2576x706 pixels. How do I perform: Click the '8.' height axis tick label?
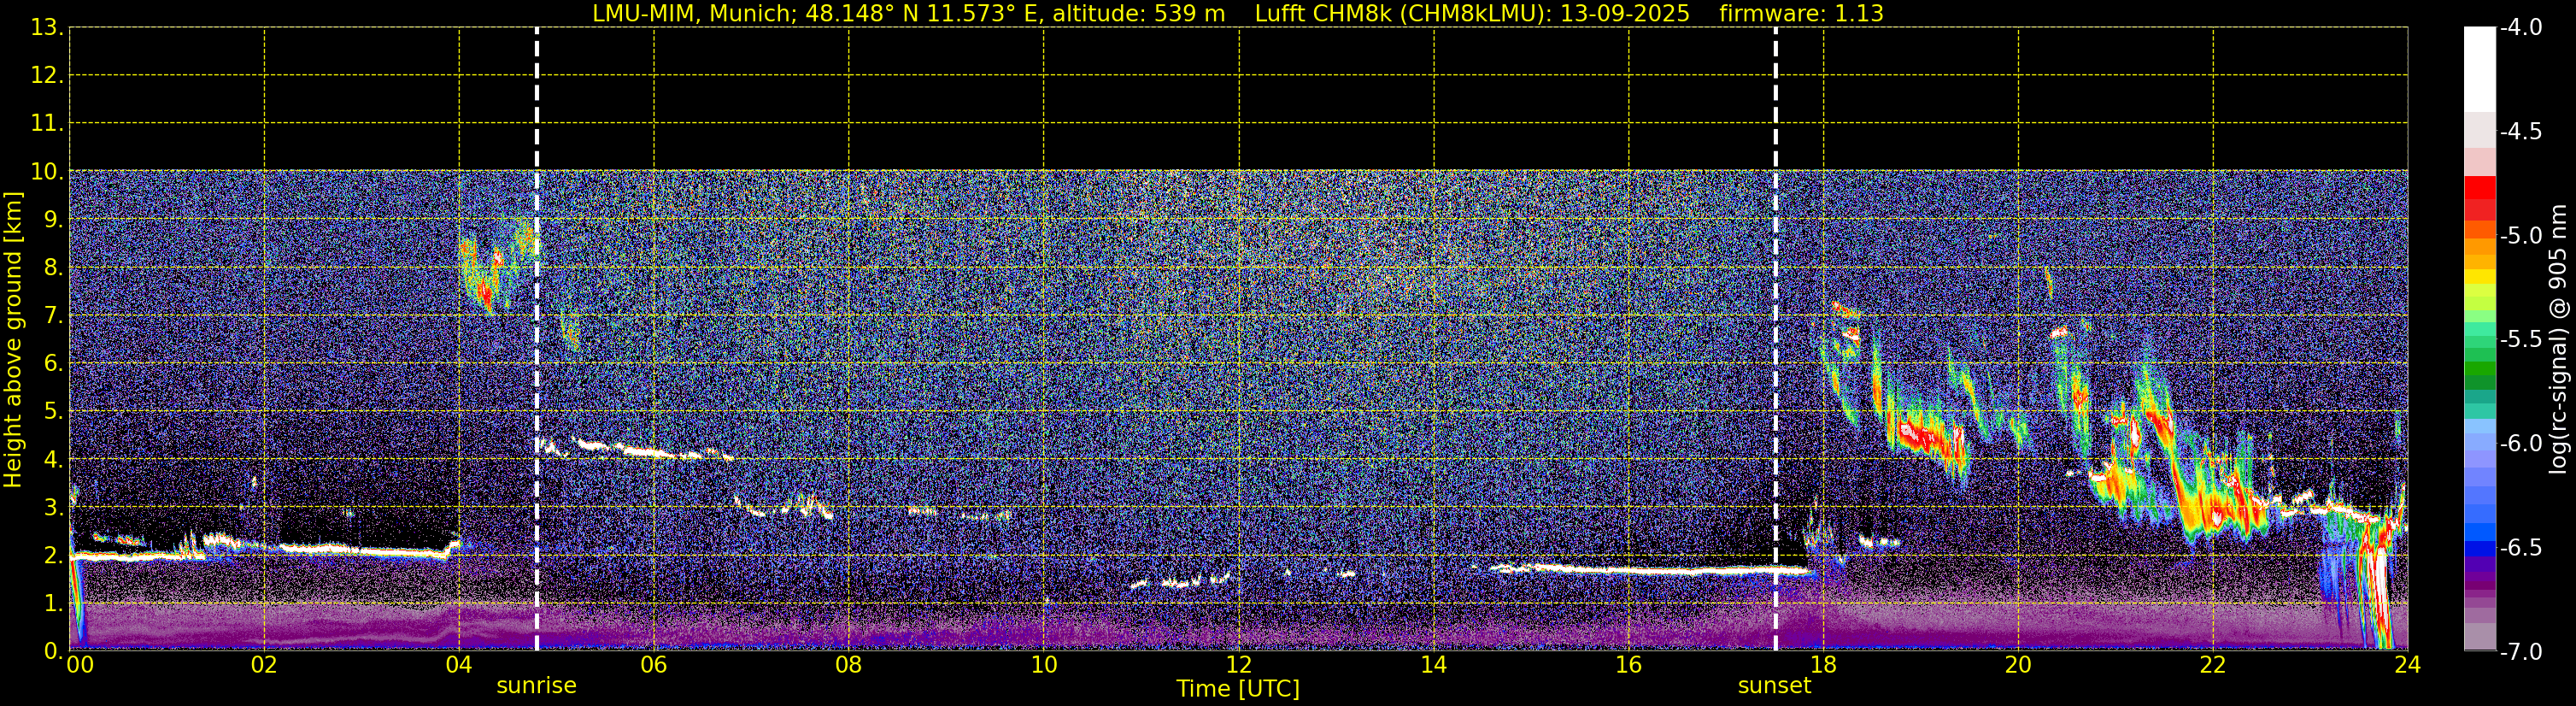[54, 268]
